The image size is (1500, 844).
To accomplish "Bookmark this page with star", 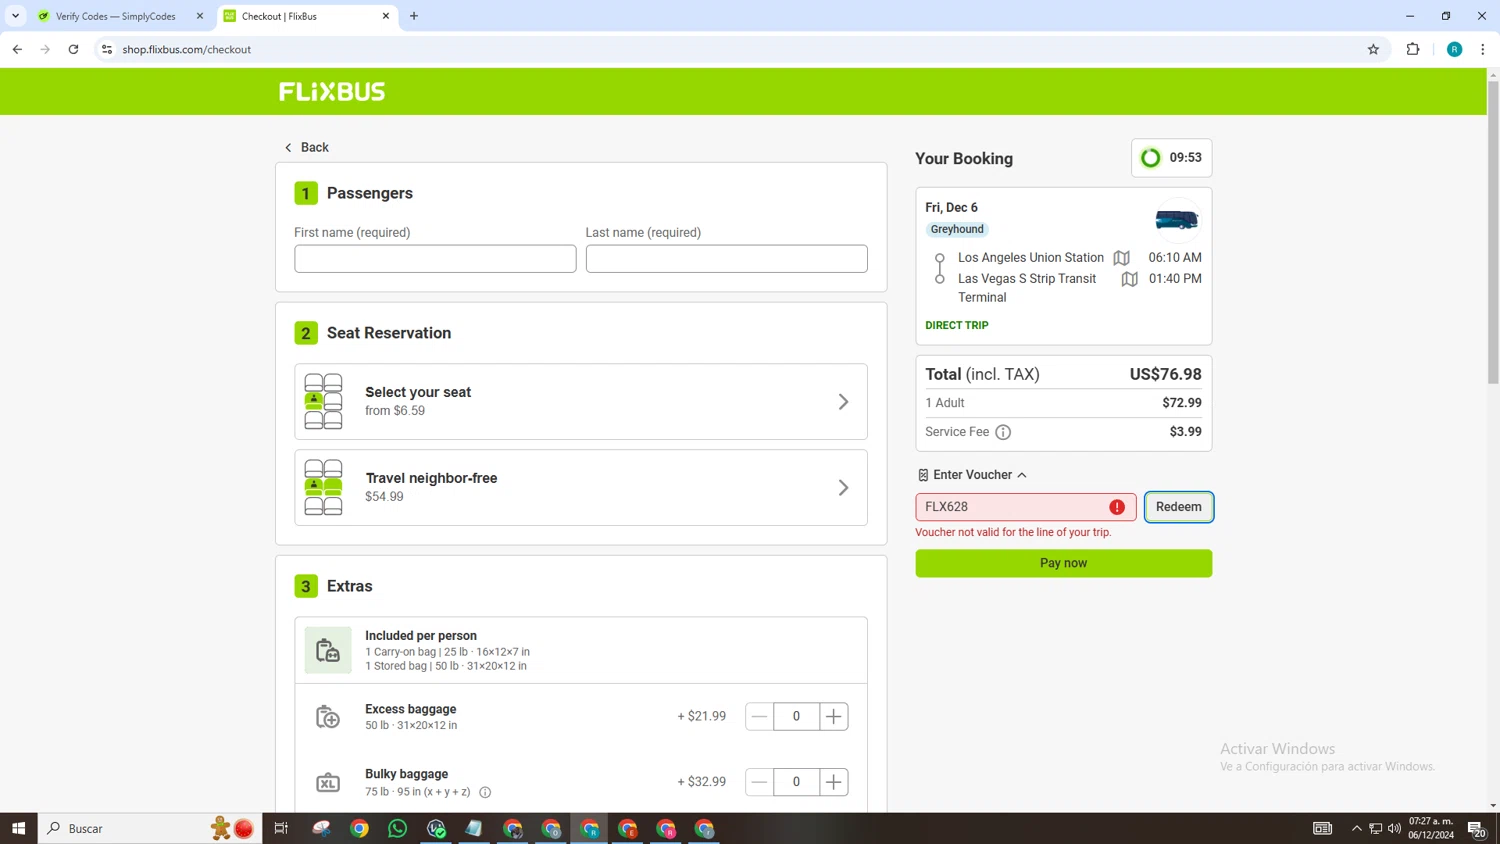I will pyautogui.click(x=1373, y=49).
